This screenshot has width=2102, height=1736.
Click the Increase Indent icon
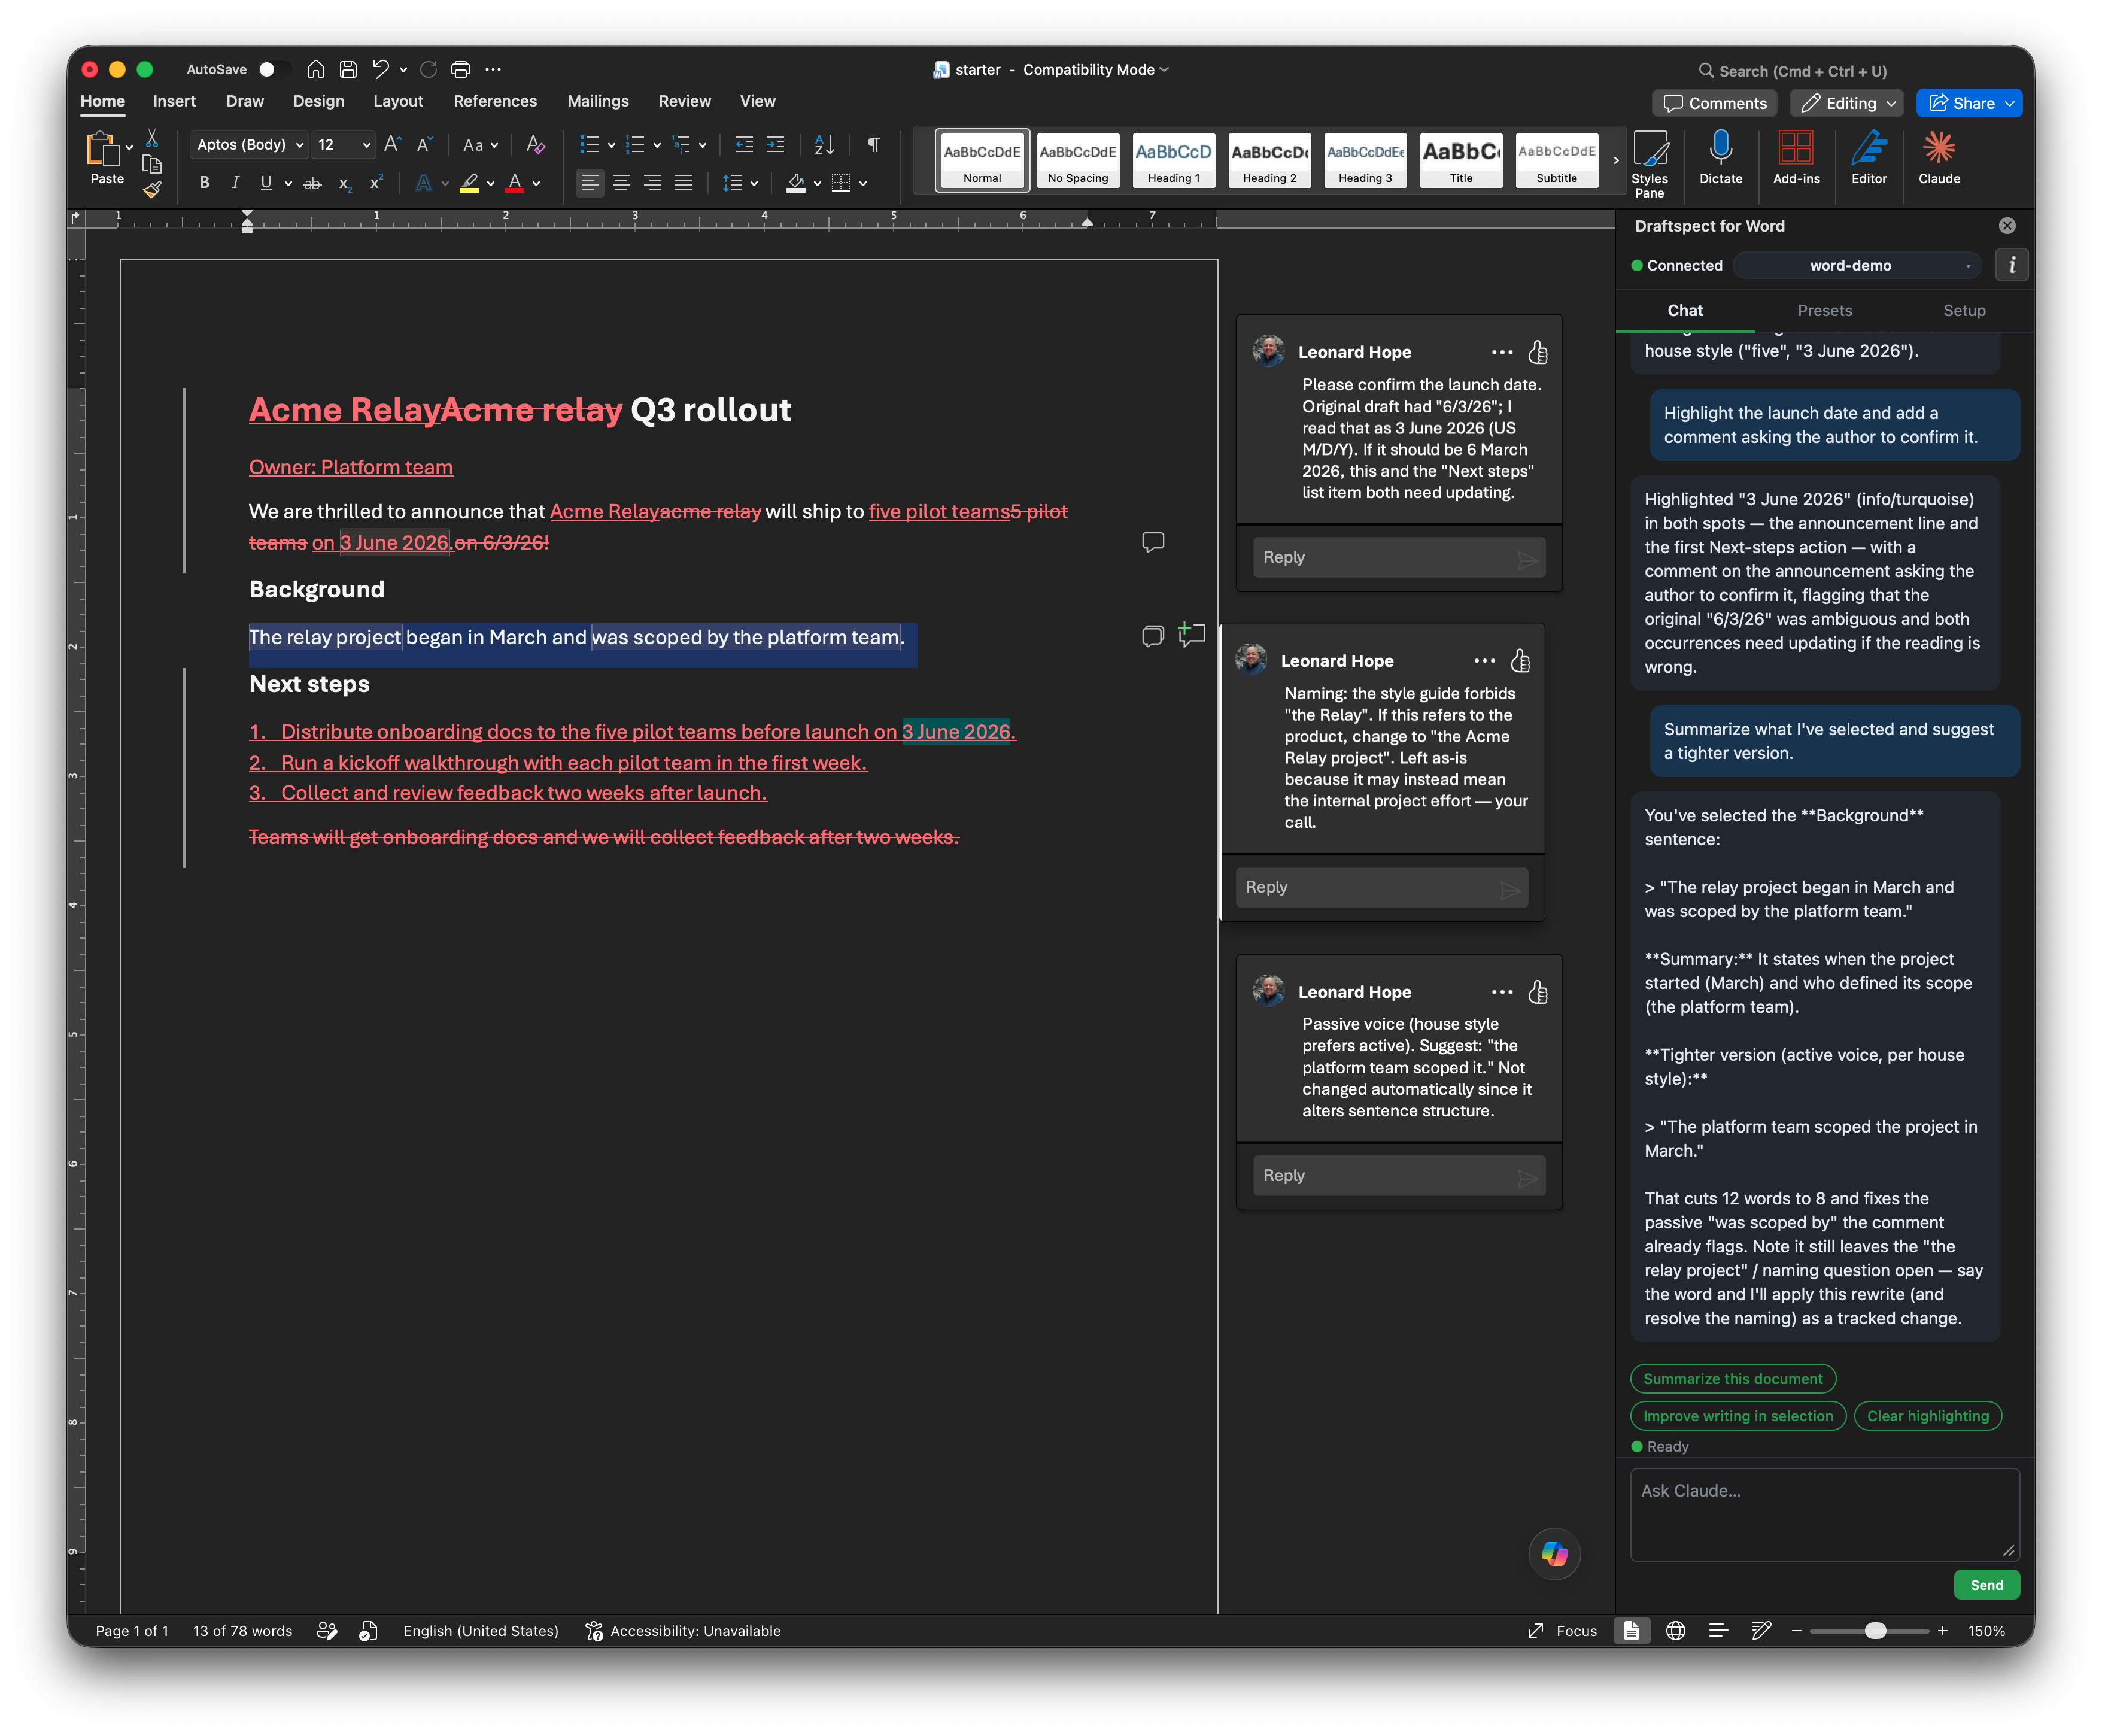click(775, 144)
